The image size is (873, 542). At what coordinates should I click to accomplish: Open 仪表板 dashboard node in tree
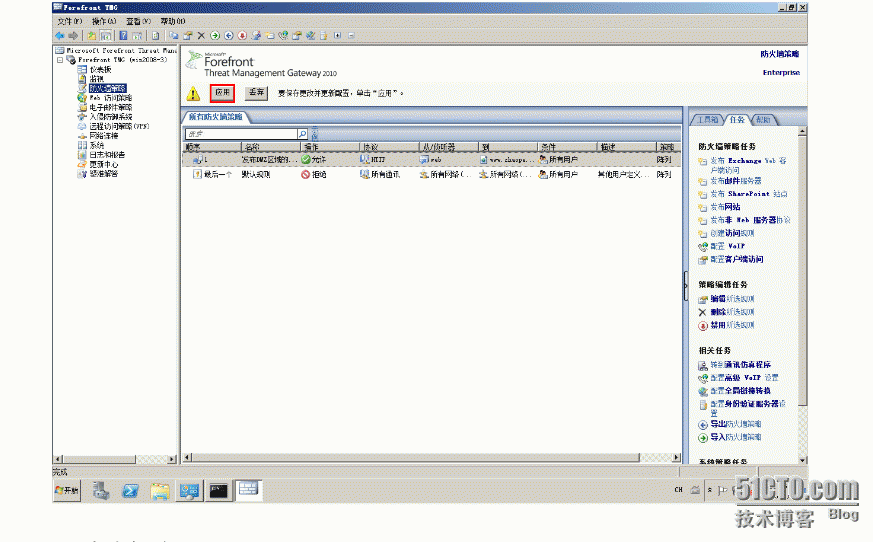pyautogui.click(x=100, y=69)
